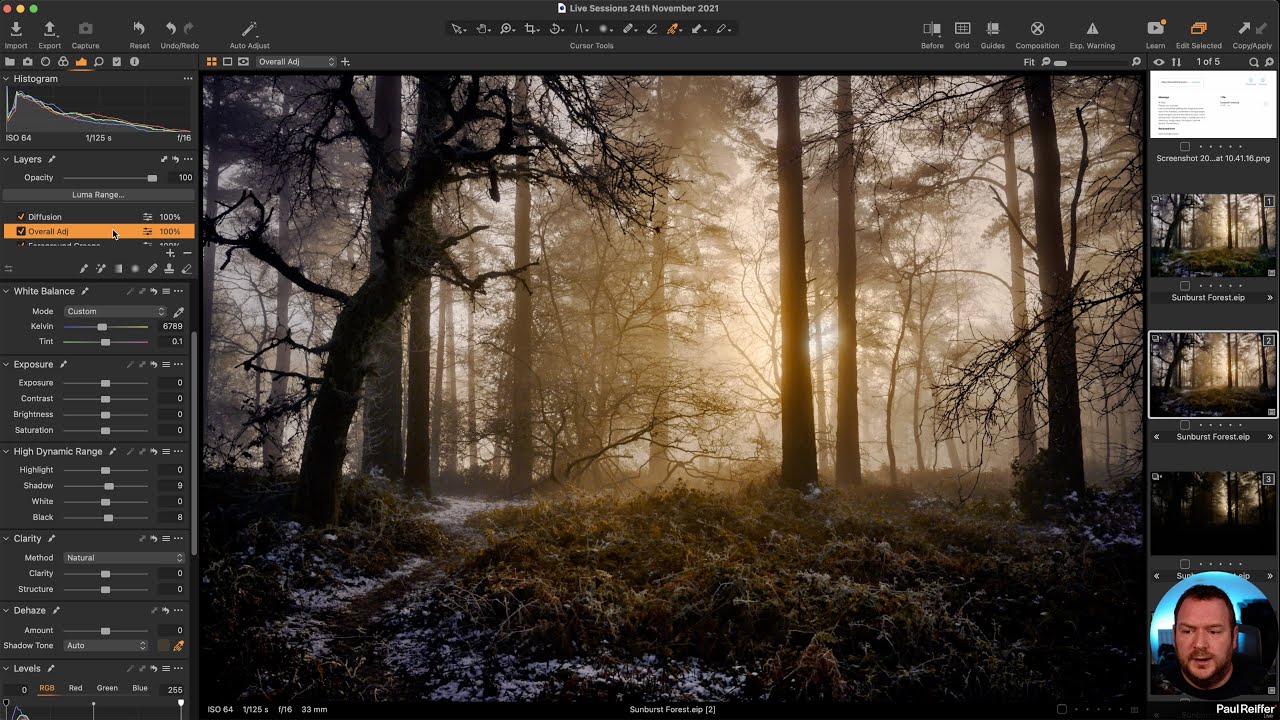
Task: Toggle proof margin view in the viewer bar
Action: tap(243, 62)
